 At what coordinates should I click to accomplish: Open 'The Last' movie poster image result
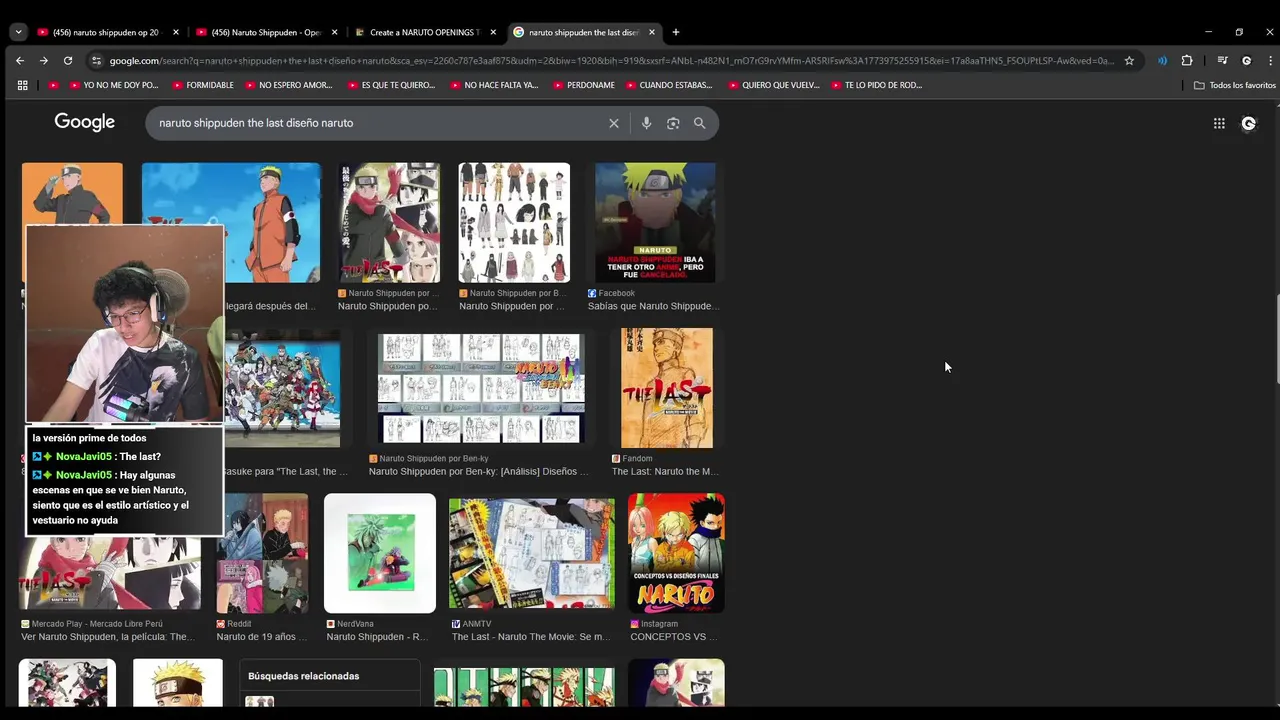[389, 223]
